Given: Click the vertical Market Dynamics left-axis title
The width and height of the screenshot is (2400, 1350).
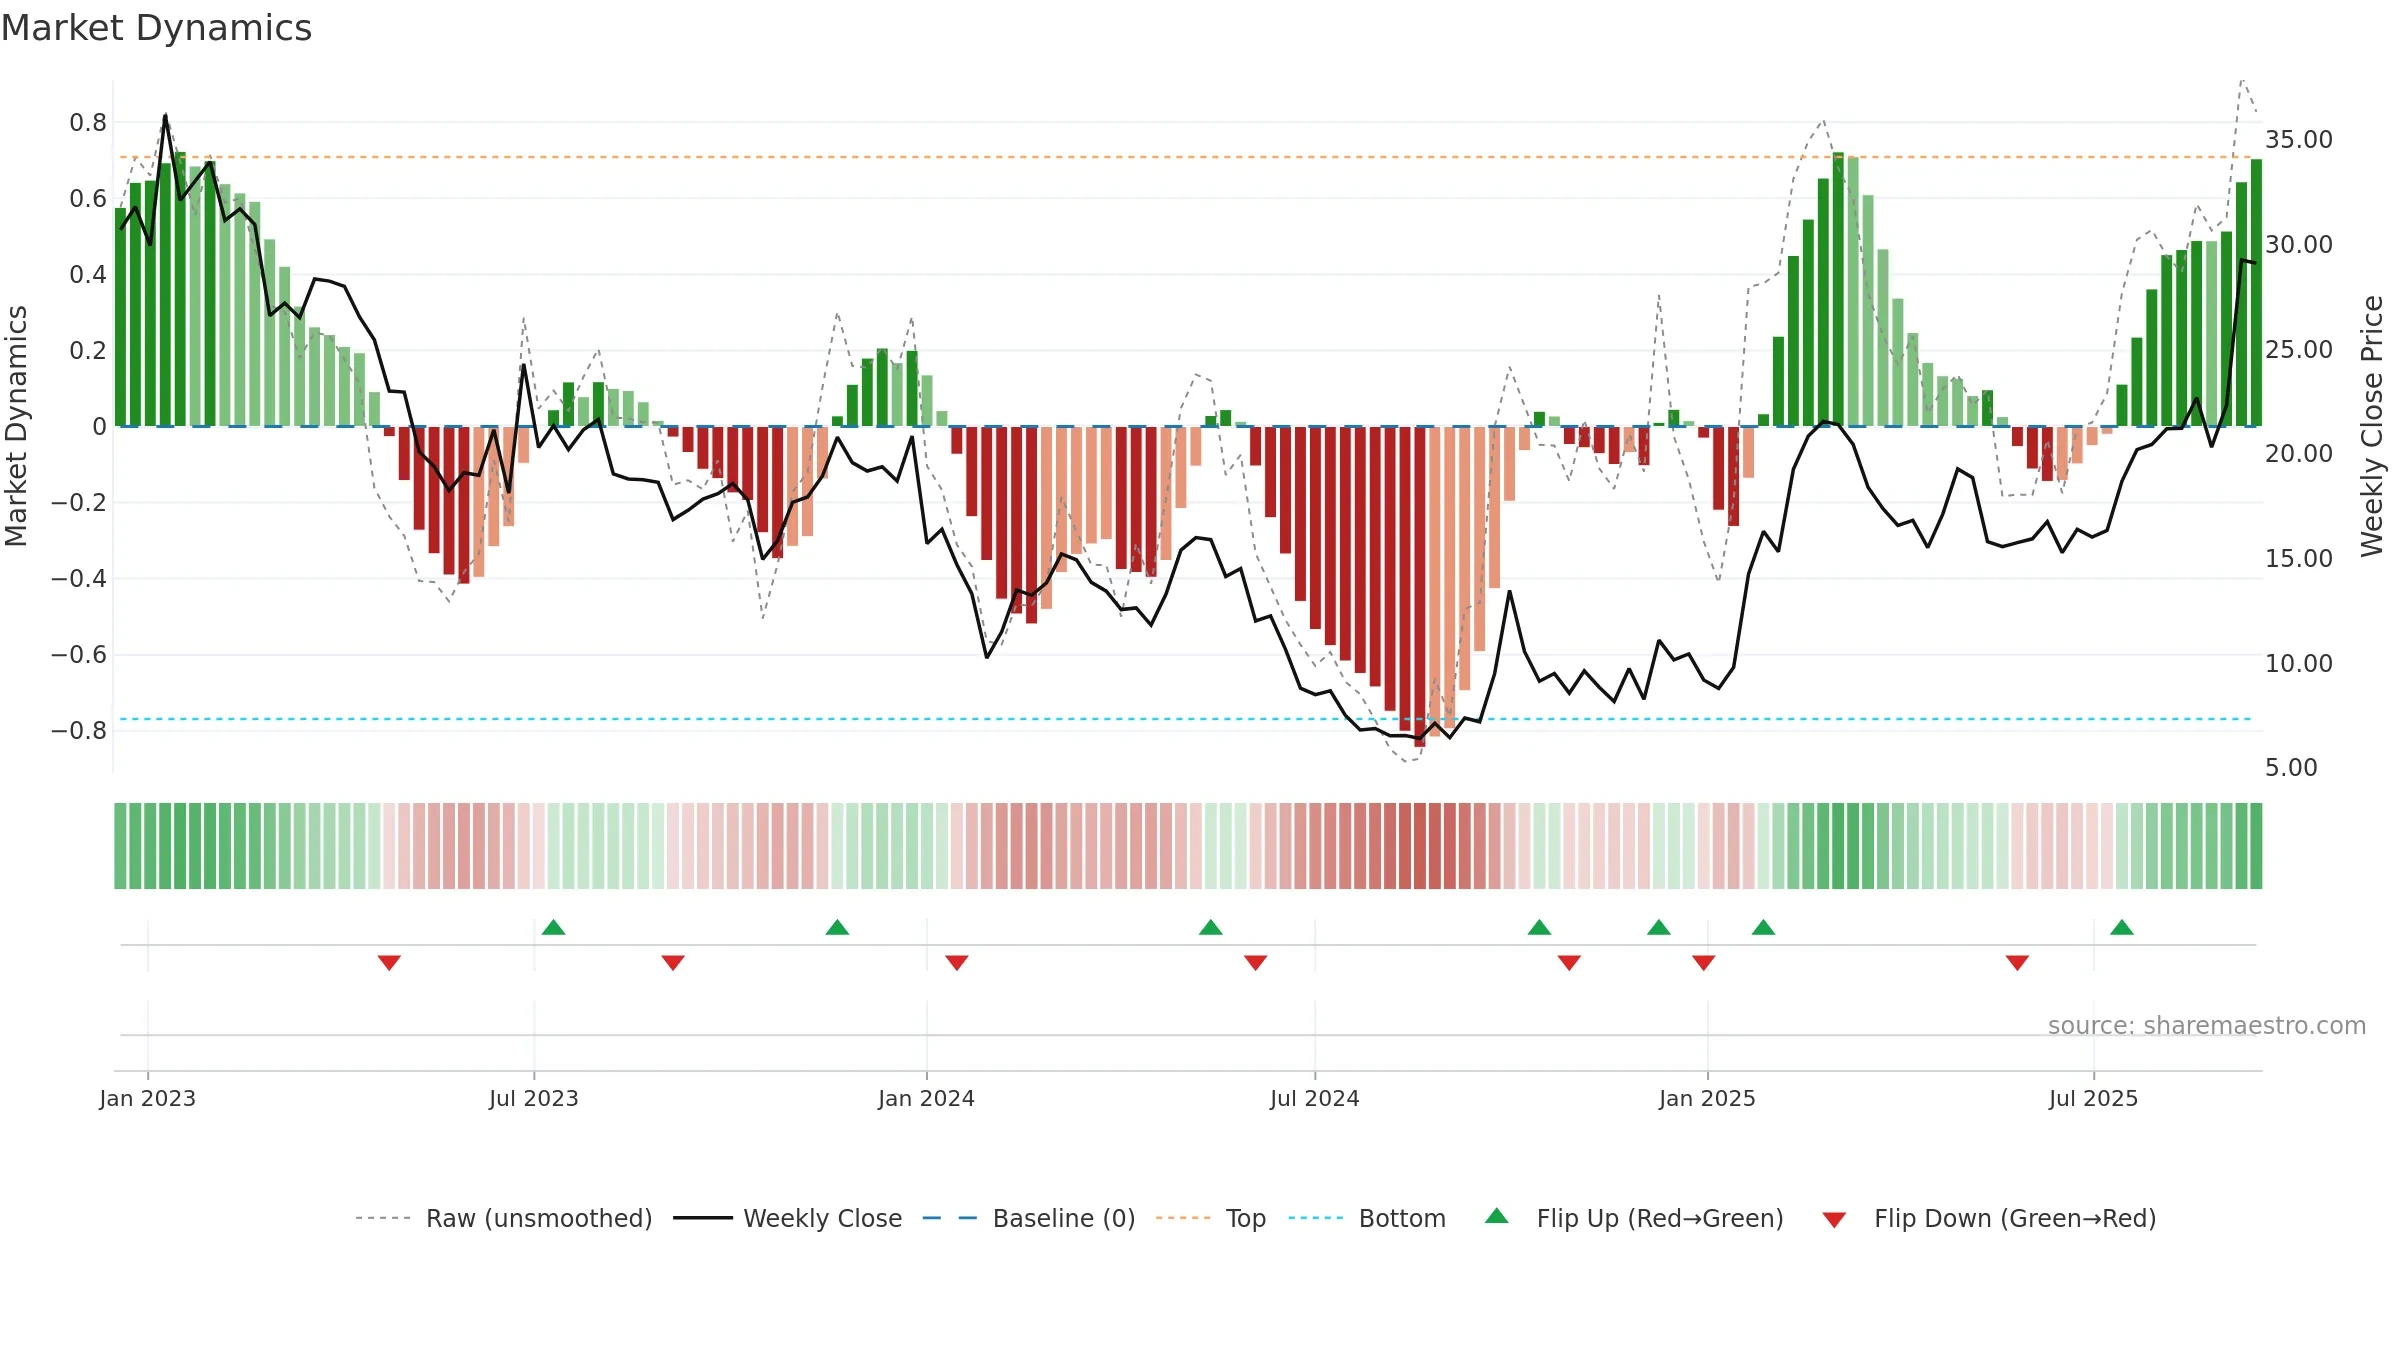Looking at the screenshot, I should pos(16,426).
